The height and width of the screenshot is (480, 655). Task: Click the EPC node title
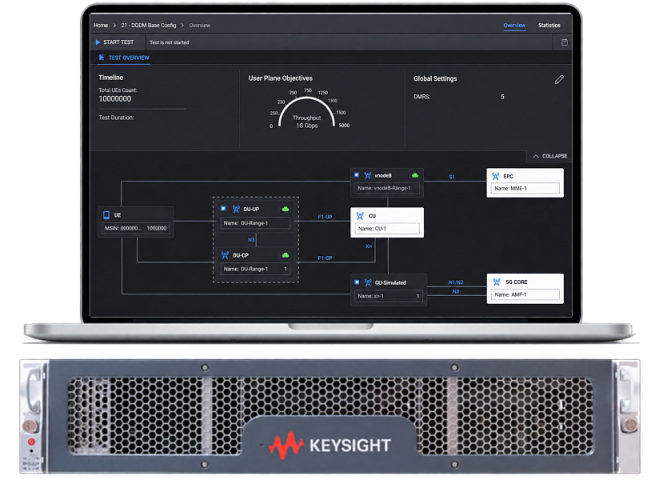pos(508,176)
